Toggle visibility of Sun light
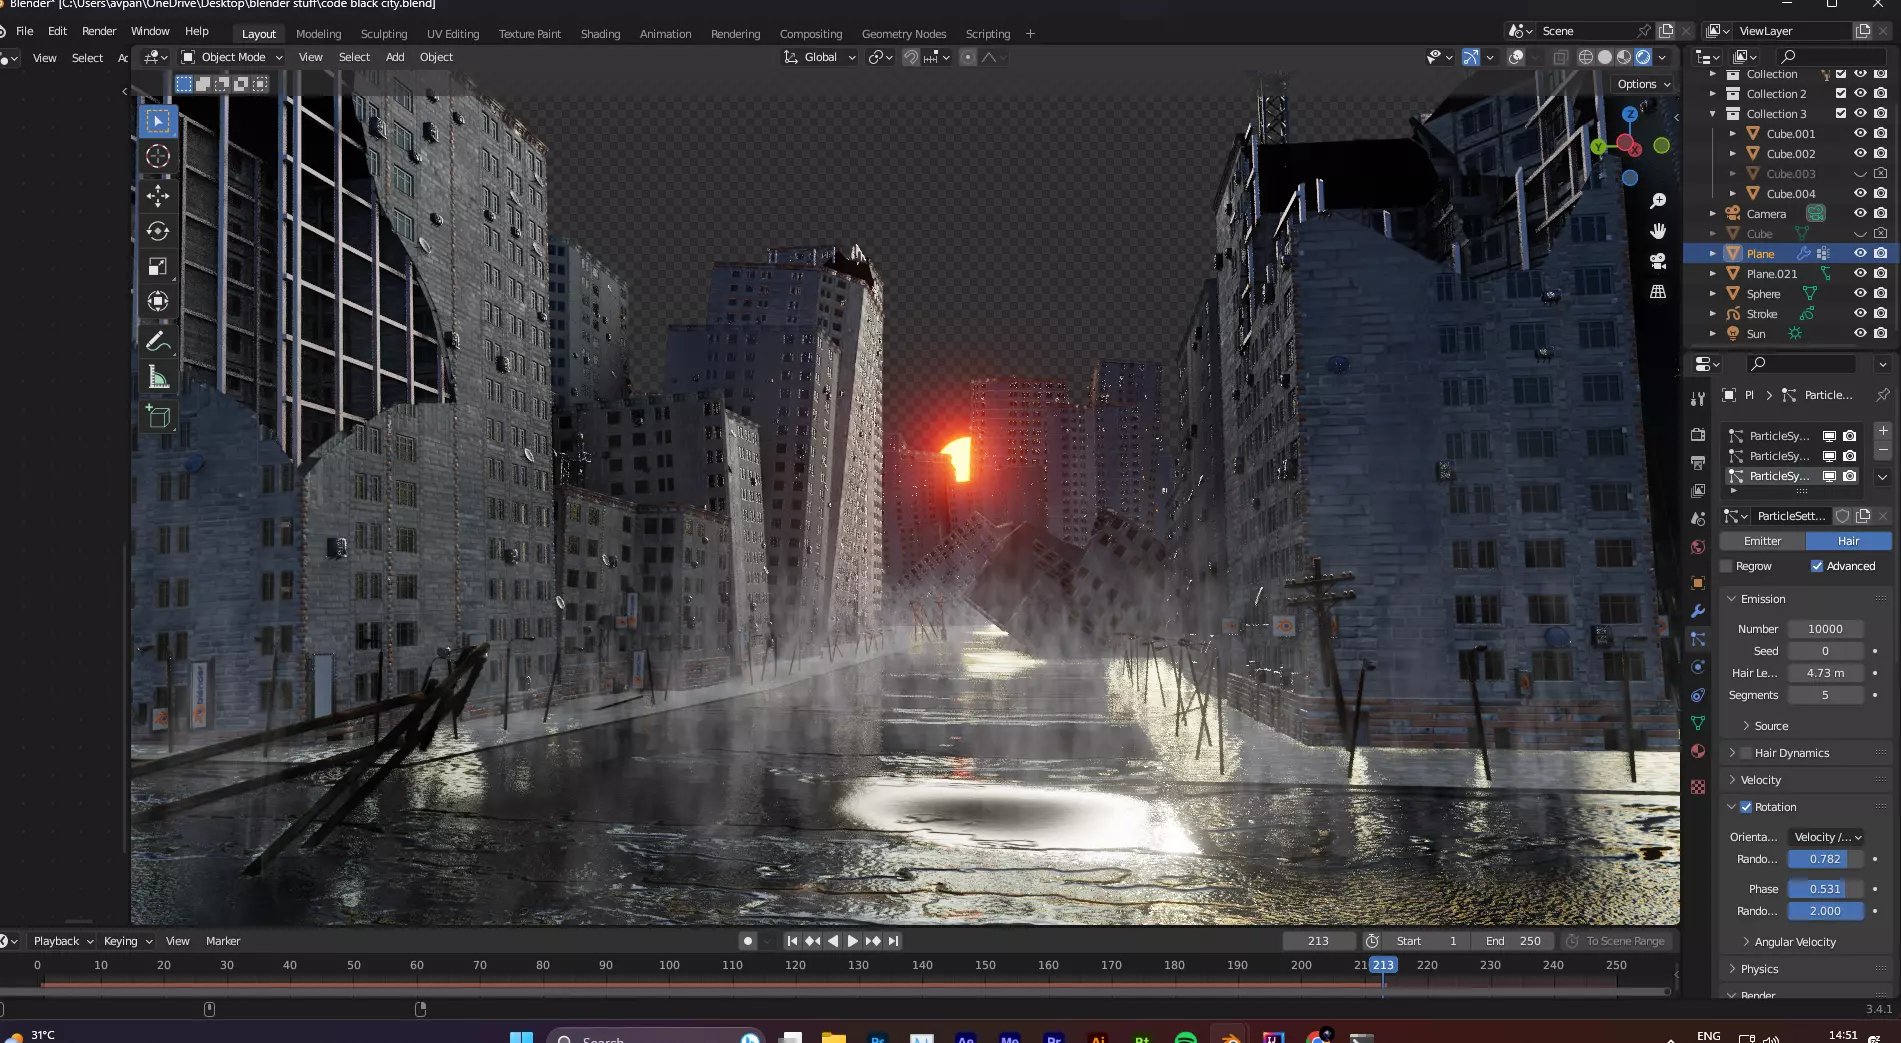 pos(1860,333)
